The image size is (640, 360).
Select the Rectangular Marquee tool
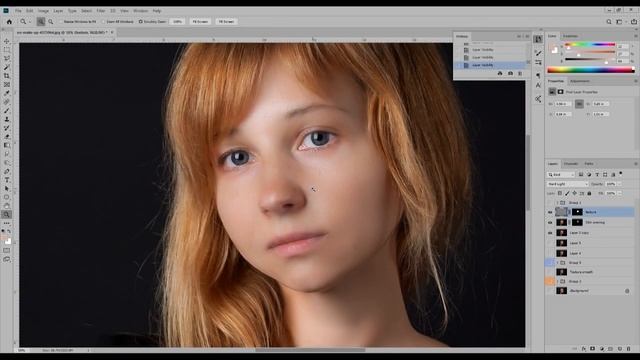(7, 50)
